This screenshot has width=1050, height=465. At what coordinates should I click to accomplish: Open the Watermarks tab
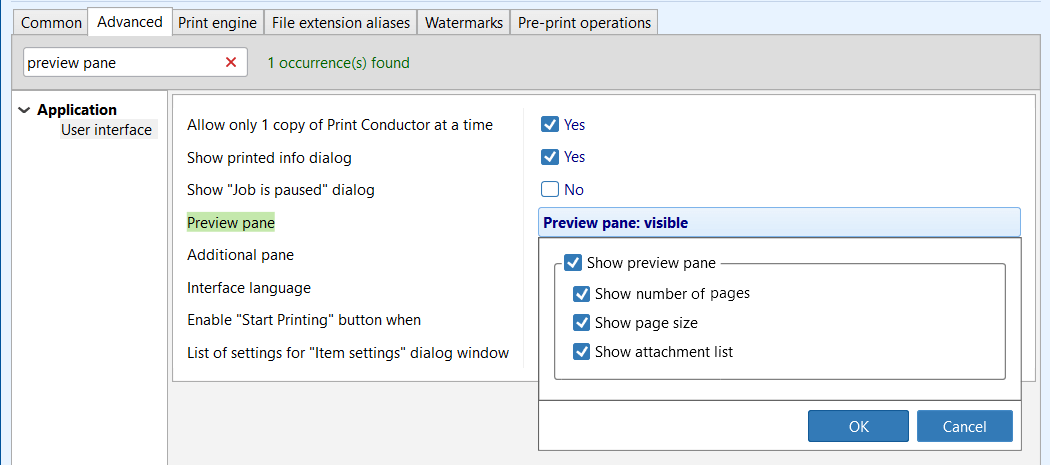click(x=463, y=22)
